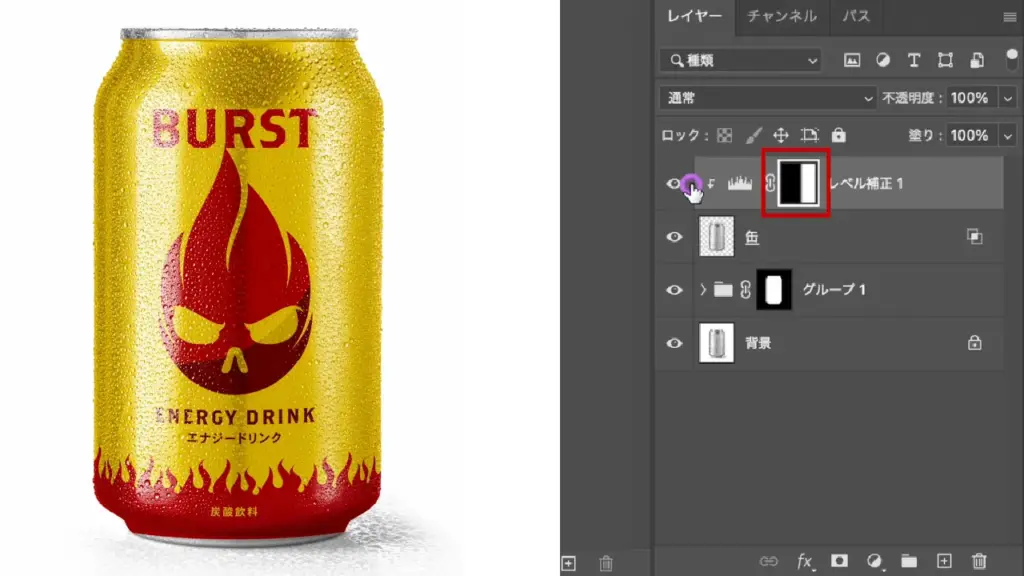Screen dimensions: 1024x576
Task: Click the create new group folder icon
Action: click(x=908, y=562)
